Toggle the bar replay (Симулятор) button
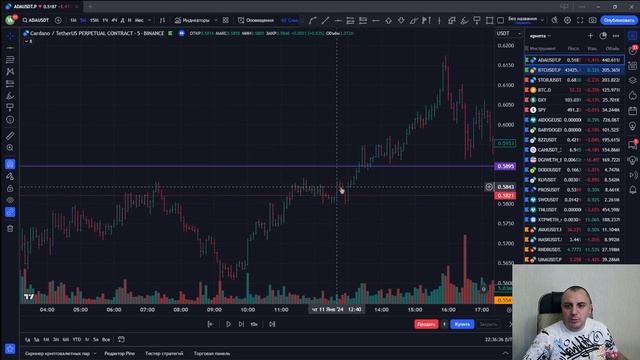This screenshot has width=640, height=360. (x=290, y=20)
